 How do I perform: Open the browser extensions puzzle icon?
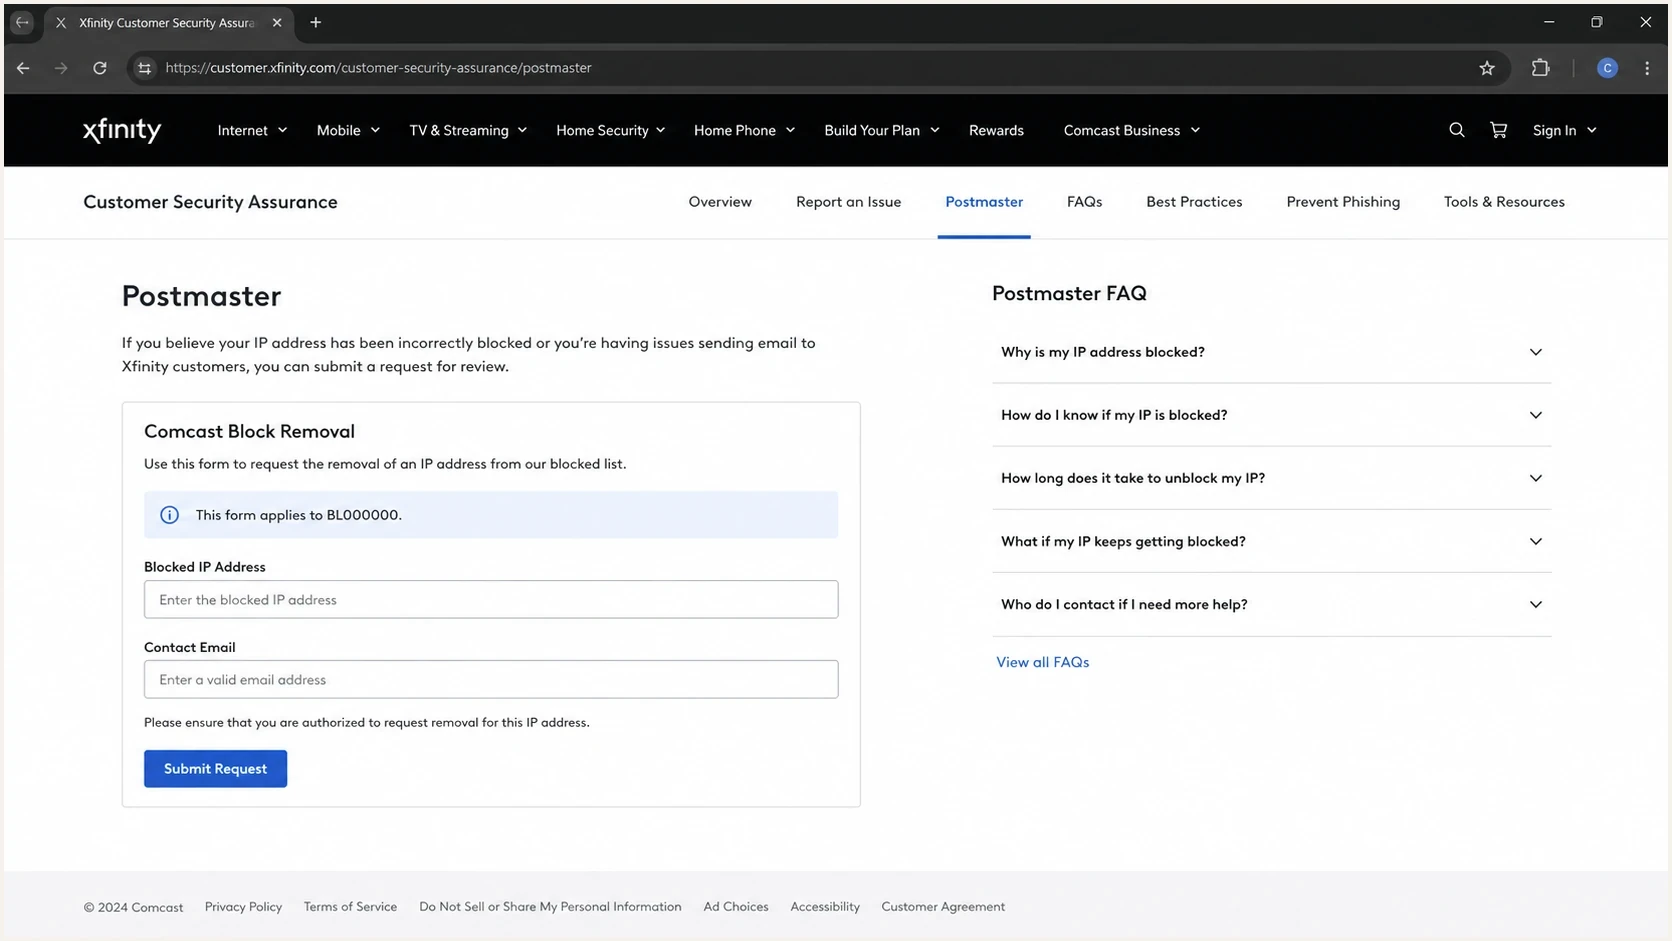click(x=1540, y=68)
